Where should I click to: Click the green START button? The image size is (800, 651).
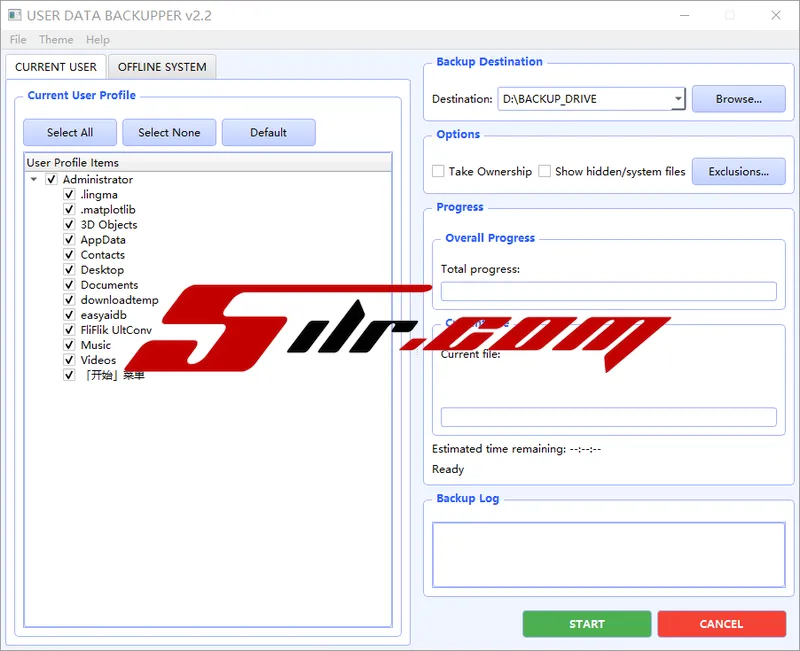[587, 624]
